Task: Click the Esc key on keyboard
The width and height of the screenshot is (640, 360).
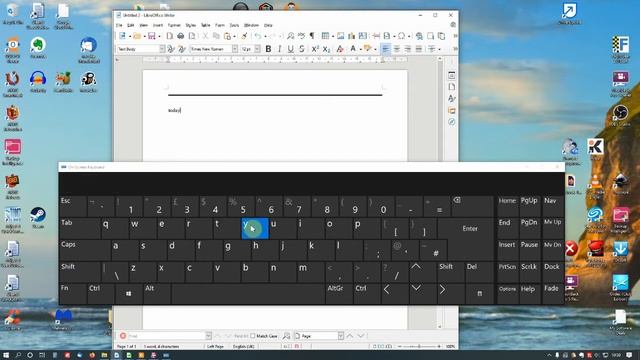Action: (73, 207)
